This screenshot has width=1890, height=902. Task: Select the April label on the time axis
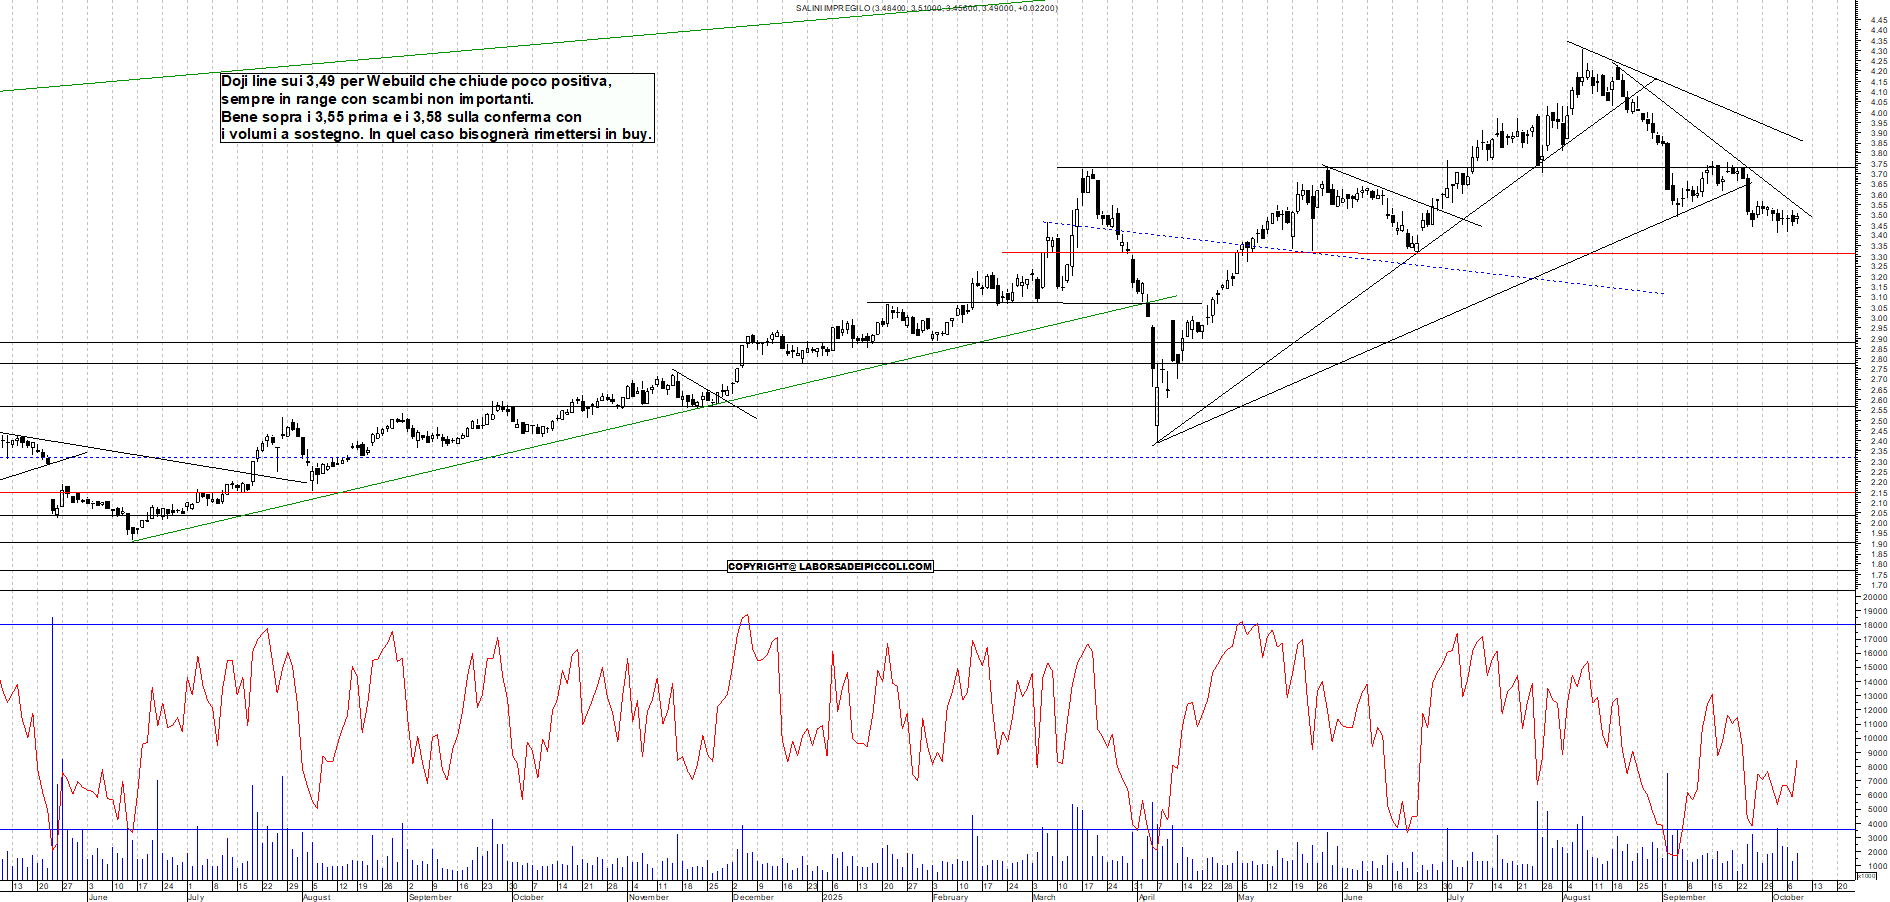click(1146, 897)
